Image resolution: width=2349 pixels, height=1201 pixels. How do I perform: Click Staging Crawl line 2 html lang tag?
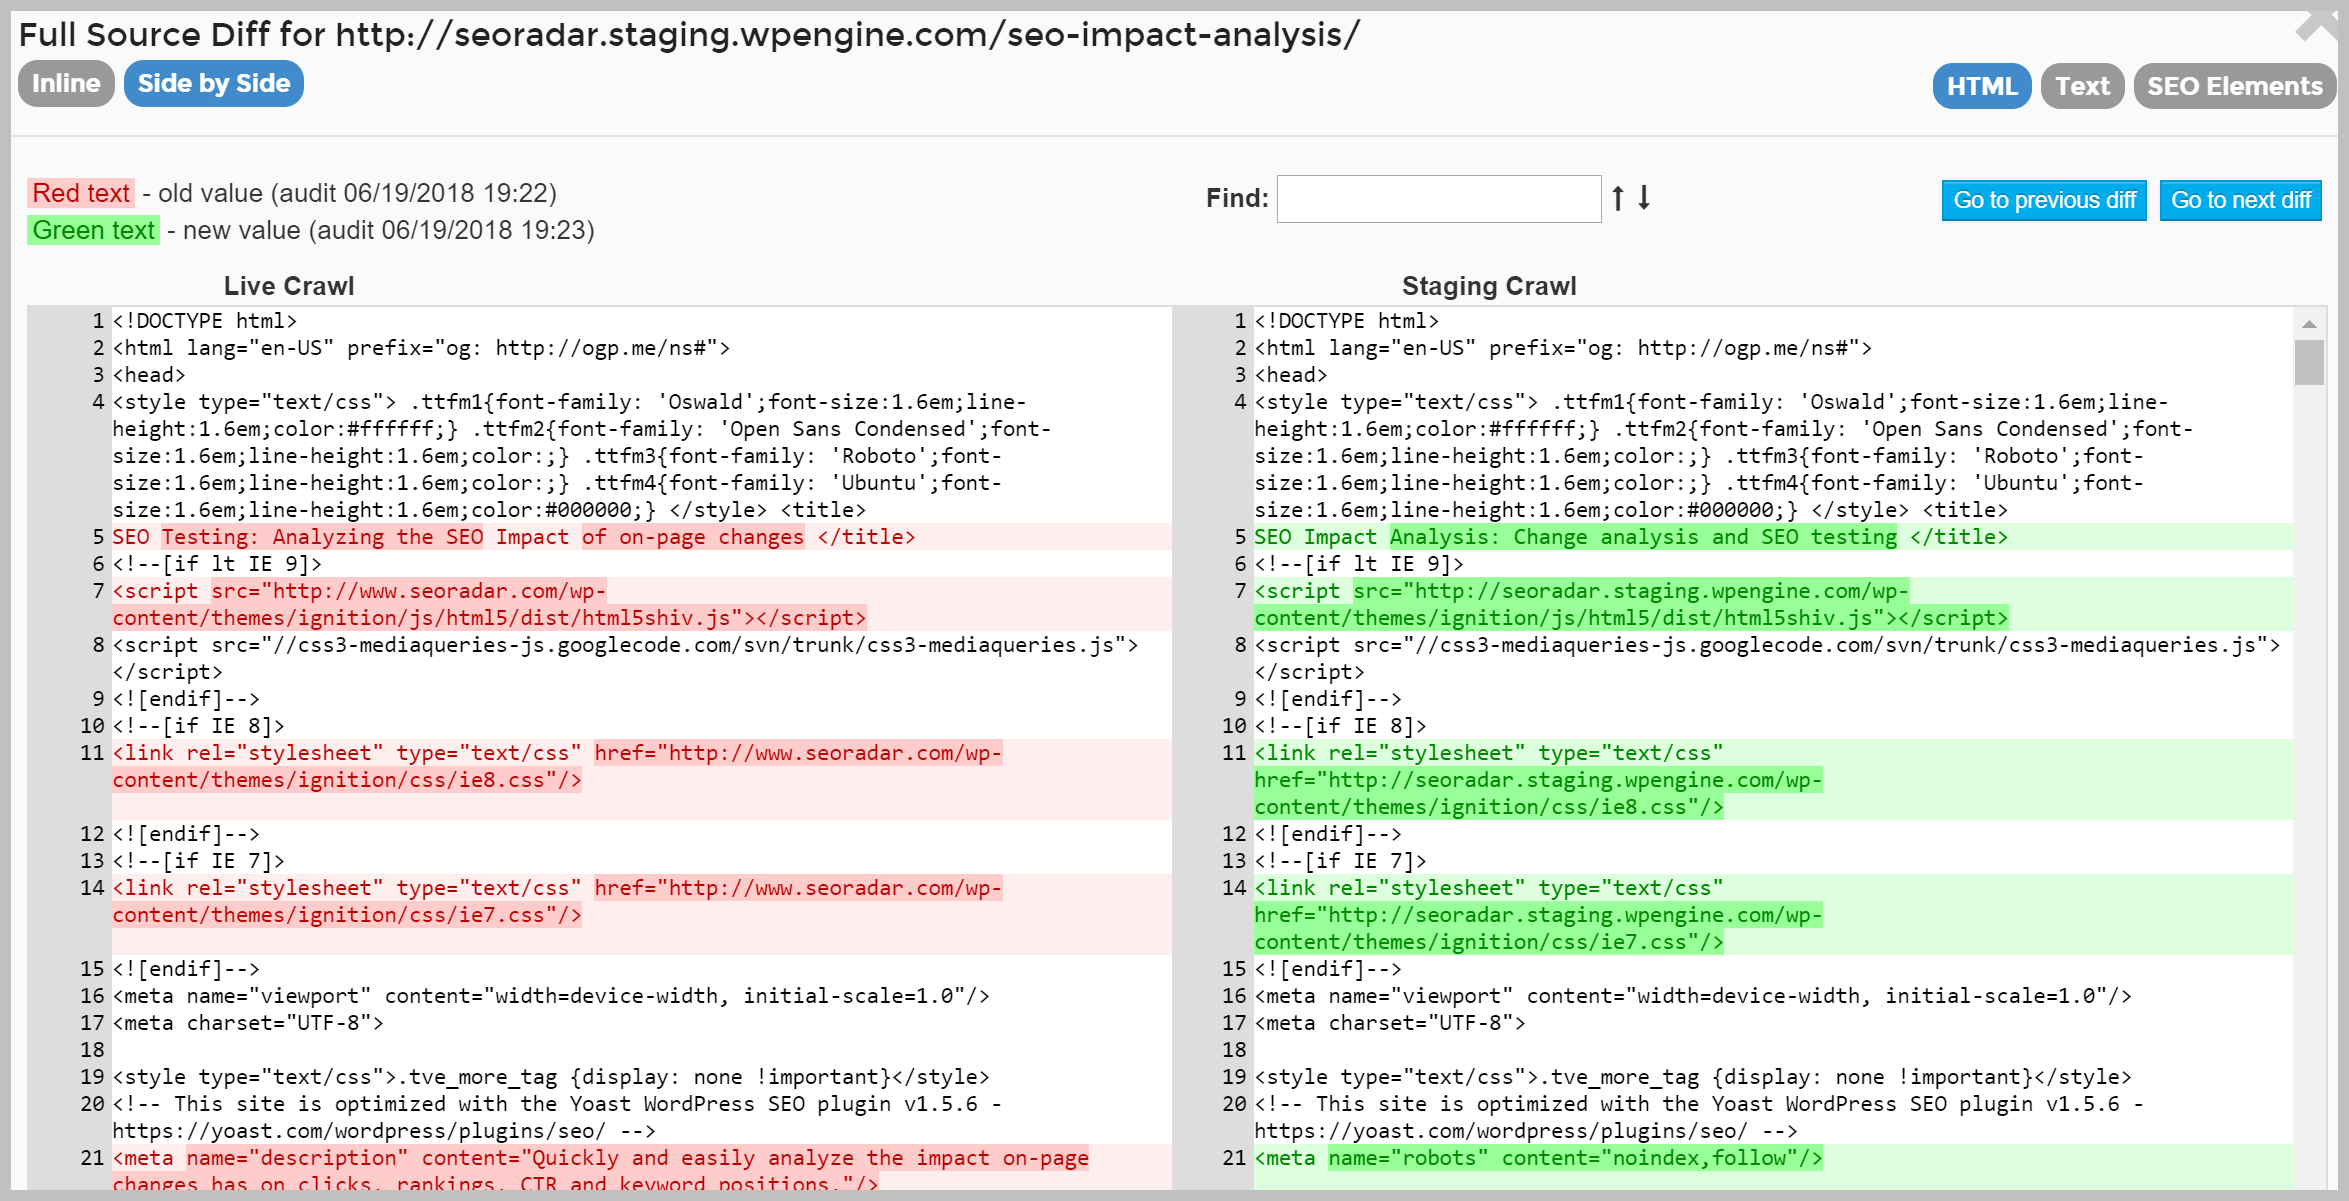(1563, 348)
